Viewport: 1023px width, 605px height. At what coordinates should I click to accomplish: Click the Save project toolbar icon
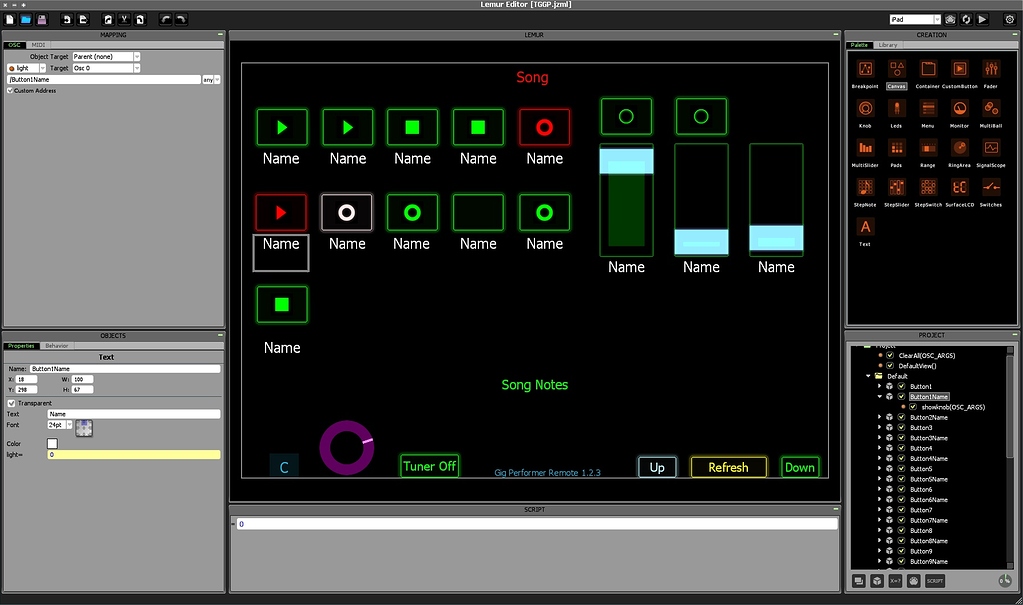click(x=42, y=19)
